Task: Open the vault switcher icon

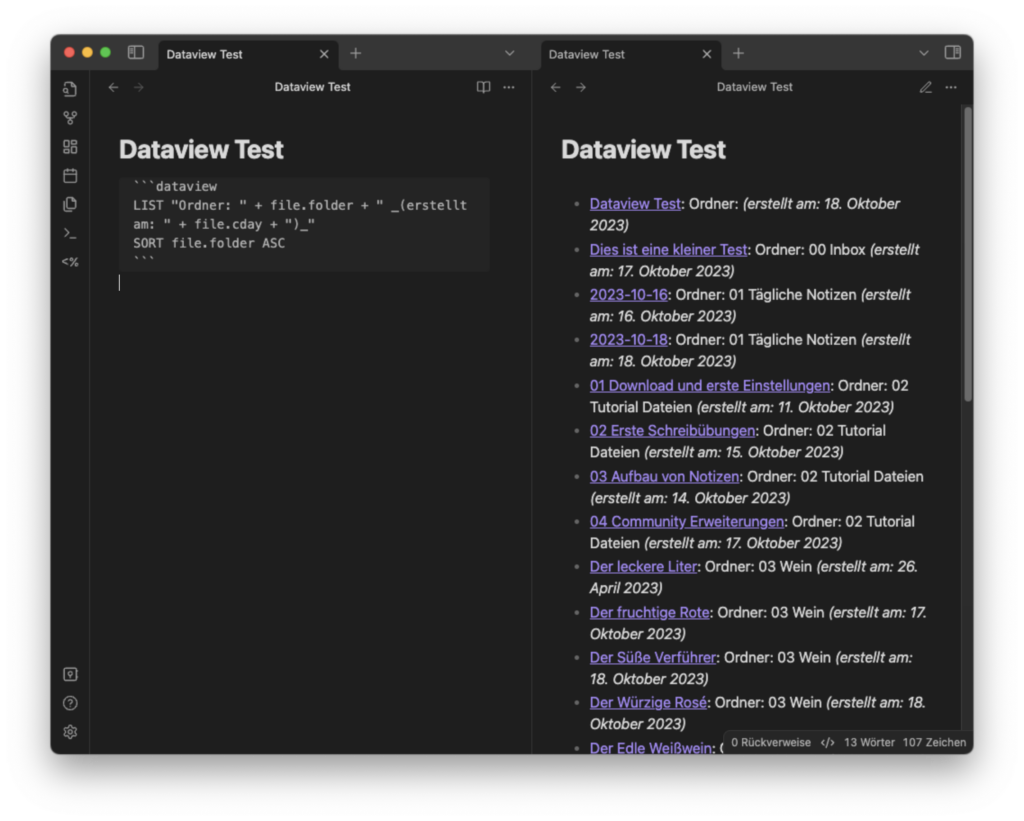Action: click(71, 675)
